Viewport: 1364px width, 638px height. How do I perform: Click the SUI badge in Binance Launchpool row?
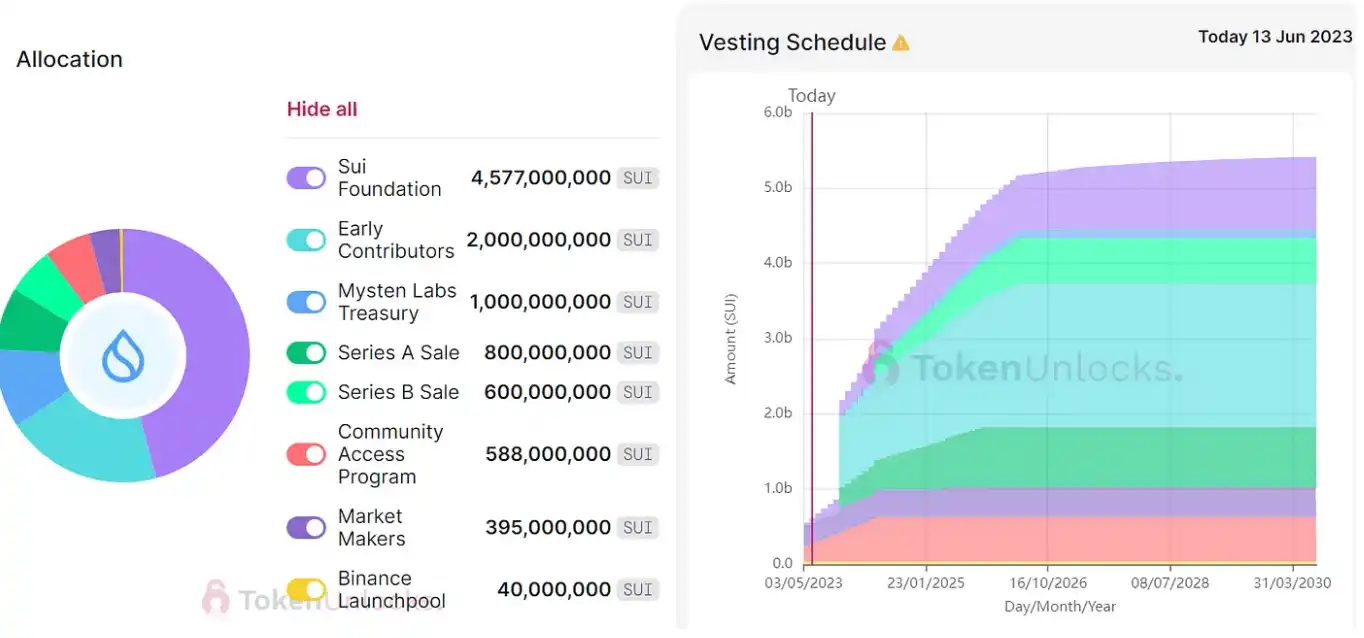pyautogui.click(x=638, y=589)
